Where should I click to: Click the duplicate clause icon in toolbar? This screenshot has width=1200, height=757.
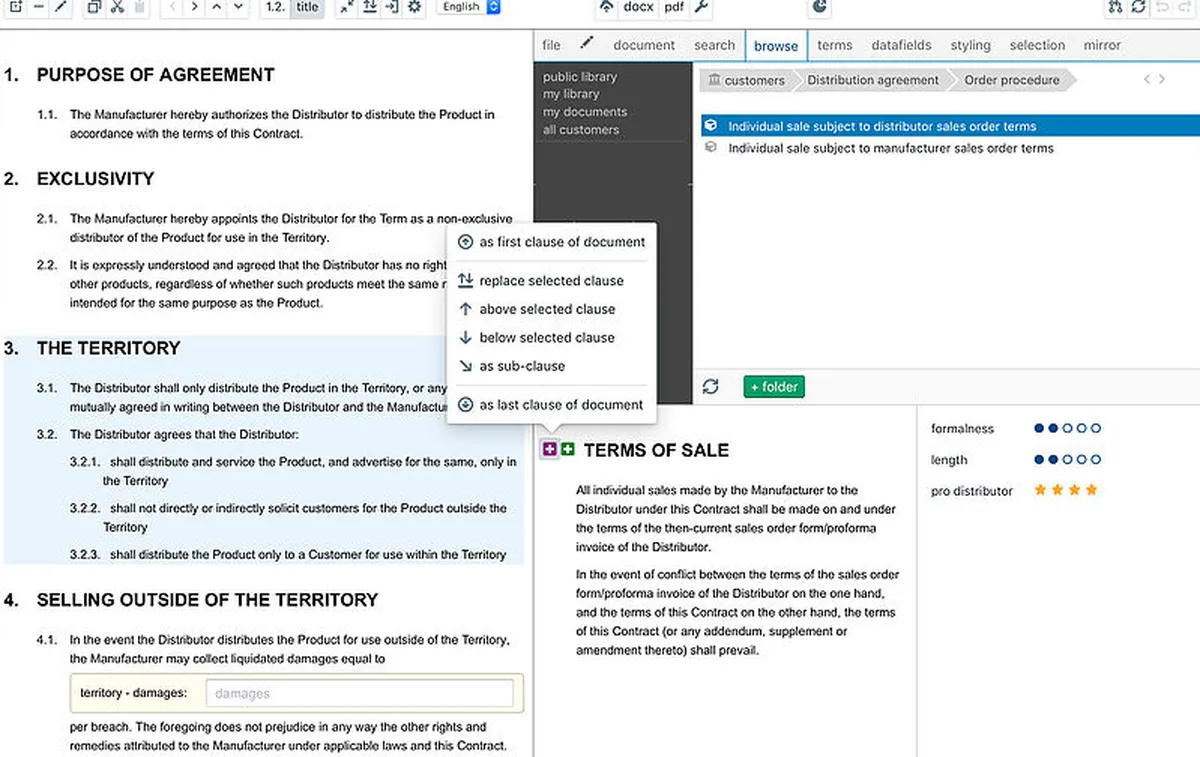(94, 7)
